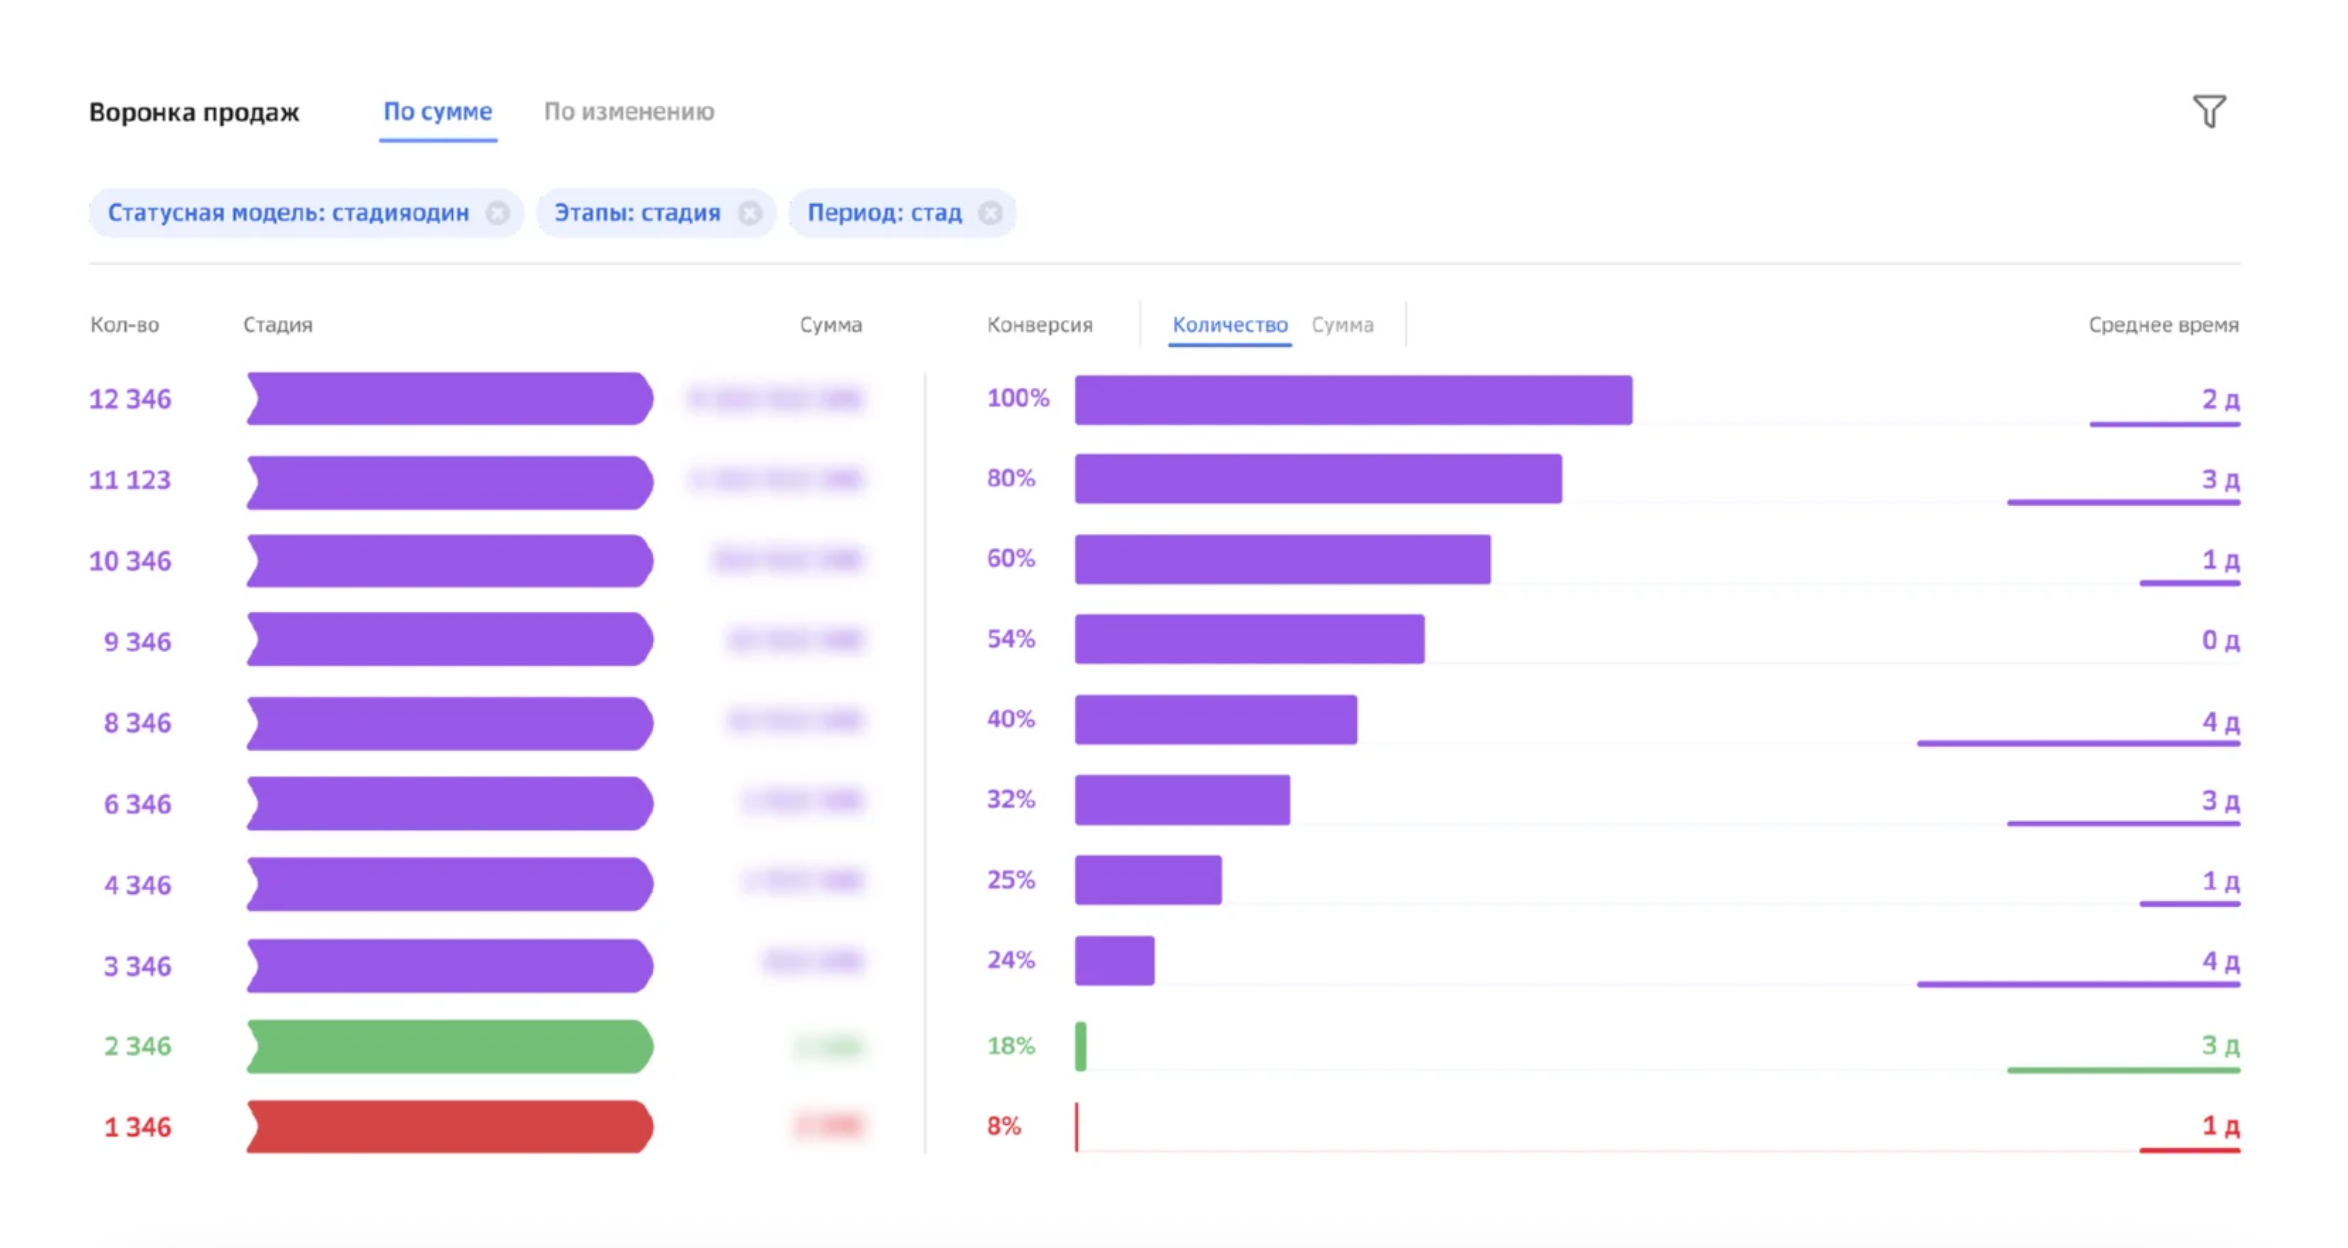Click the 'Кол-во' column header
The image size is (2348, 1248).
coord(124,325)
